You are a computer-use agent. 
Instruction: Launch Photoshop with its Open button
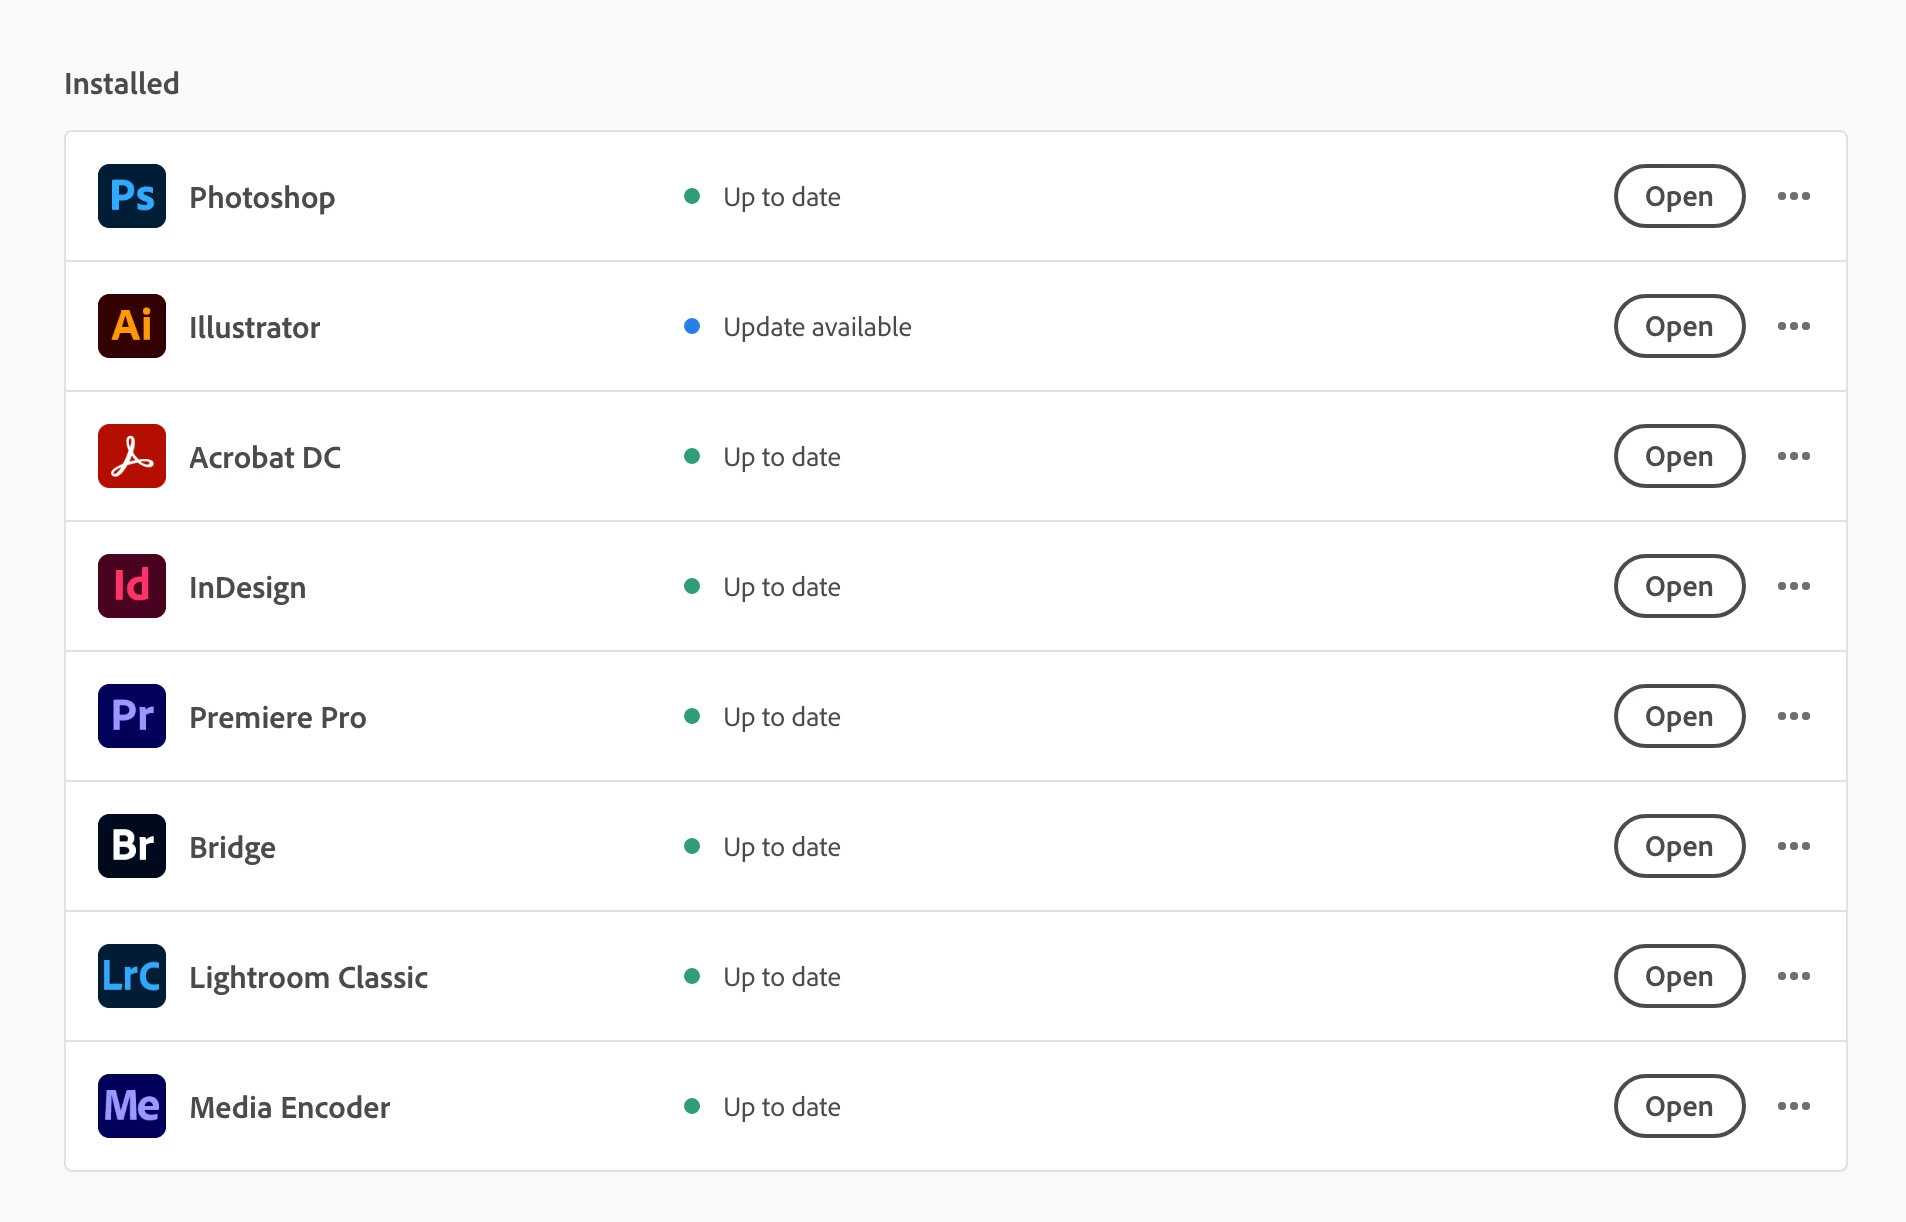pyautogui.click(x=1680, y=196)
